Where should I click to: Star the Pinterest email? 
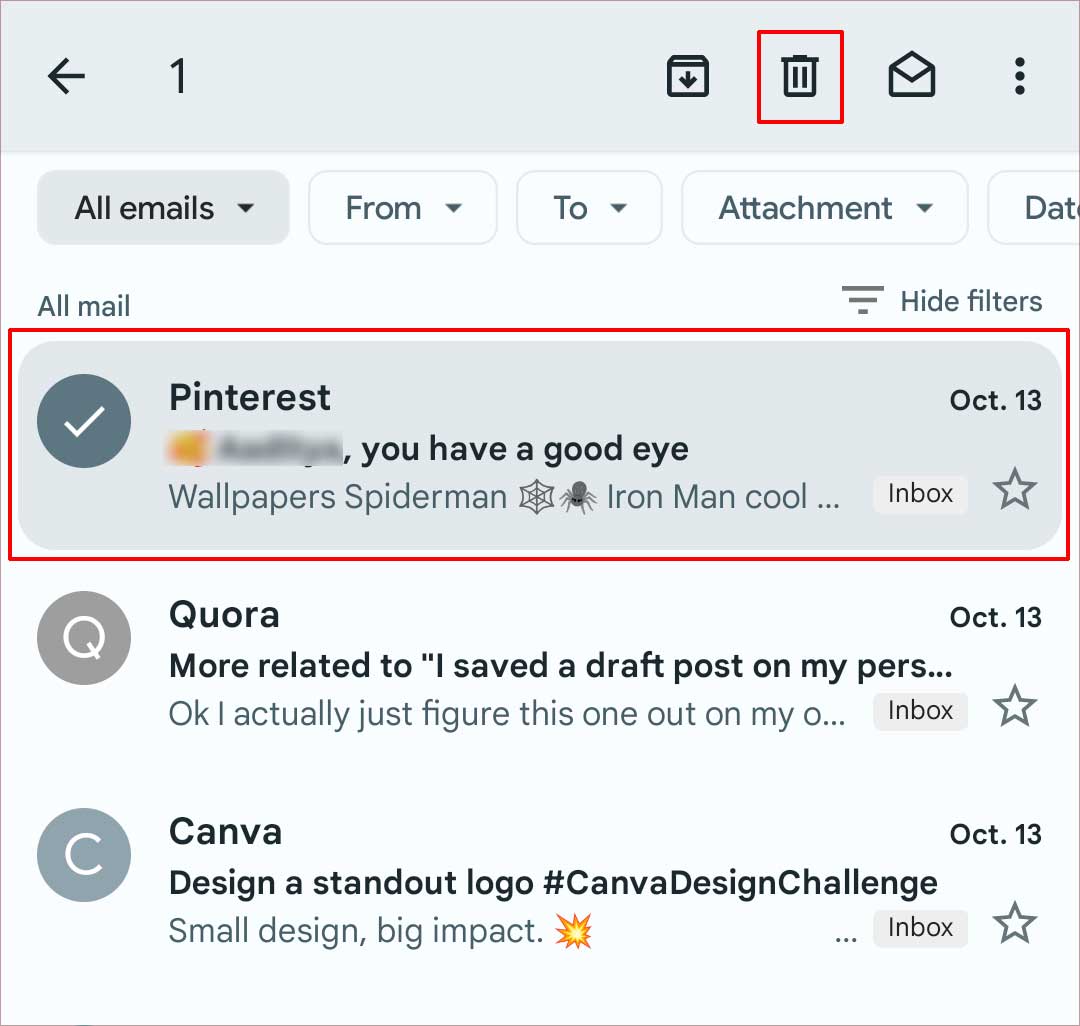(1015, 490)
